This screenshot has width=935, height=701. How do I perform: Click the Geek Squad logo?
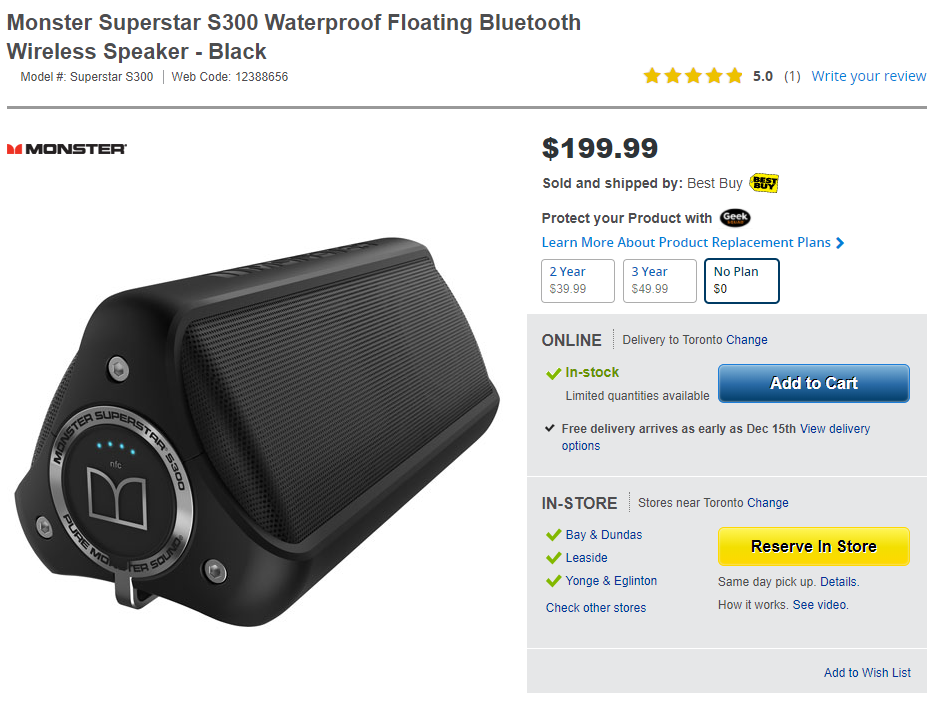pyautogui.click(x=735, y=218)
